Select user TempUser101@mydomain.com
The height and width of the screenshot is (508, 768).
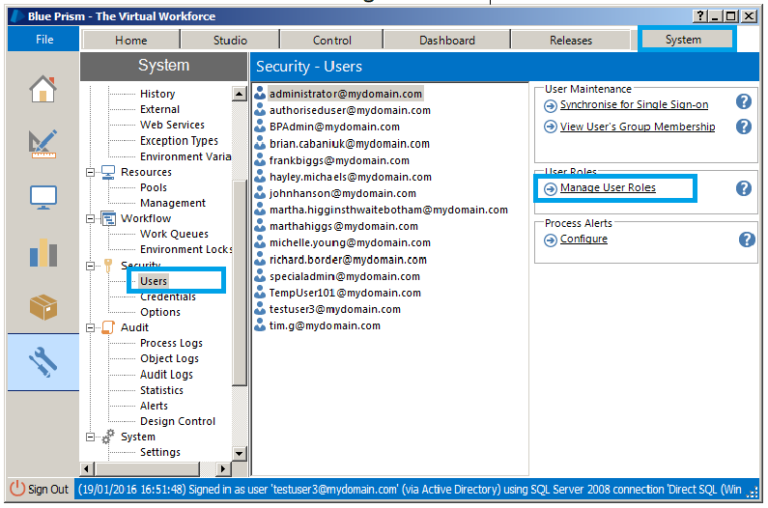click(345, 292)
